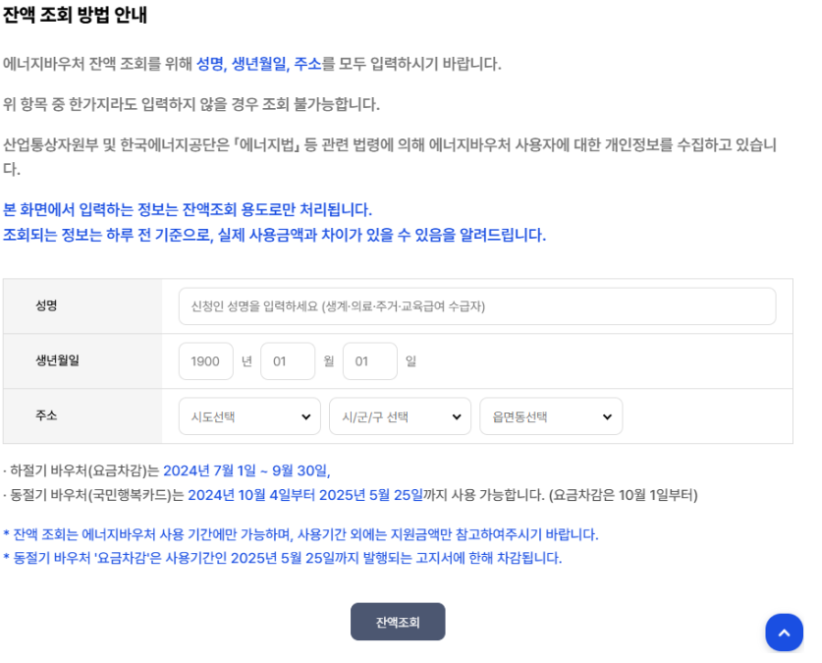
Task: Click the note starting * 잔액 조회는 에너지바우처
Action: click(x=301, y=535)
